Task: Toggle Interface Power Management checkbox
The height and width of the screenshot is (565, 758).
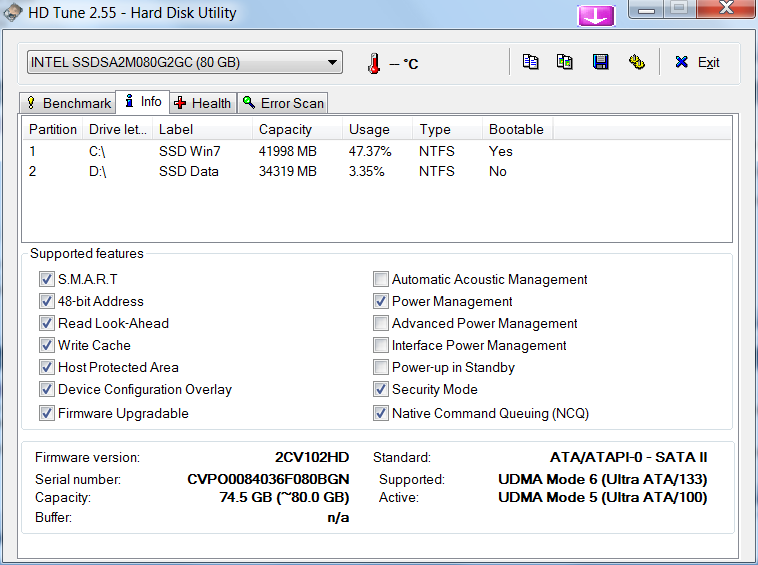Action: 381,345
